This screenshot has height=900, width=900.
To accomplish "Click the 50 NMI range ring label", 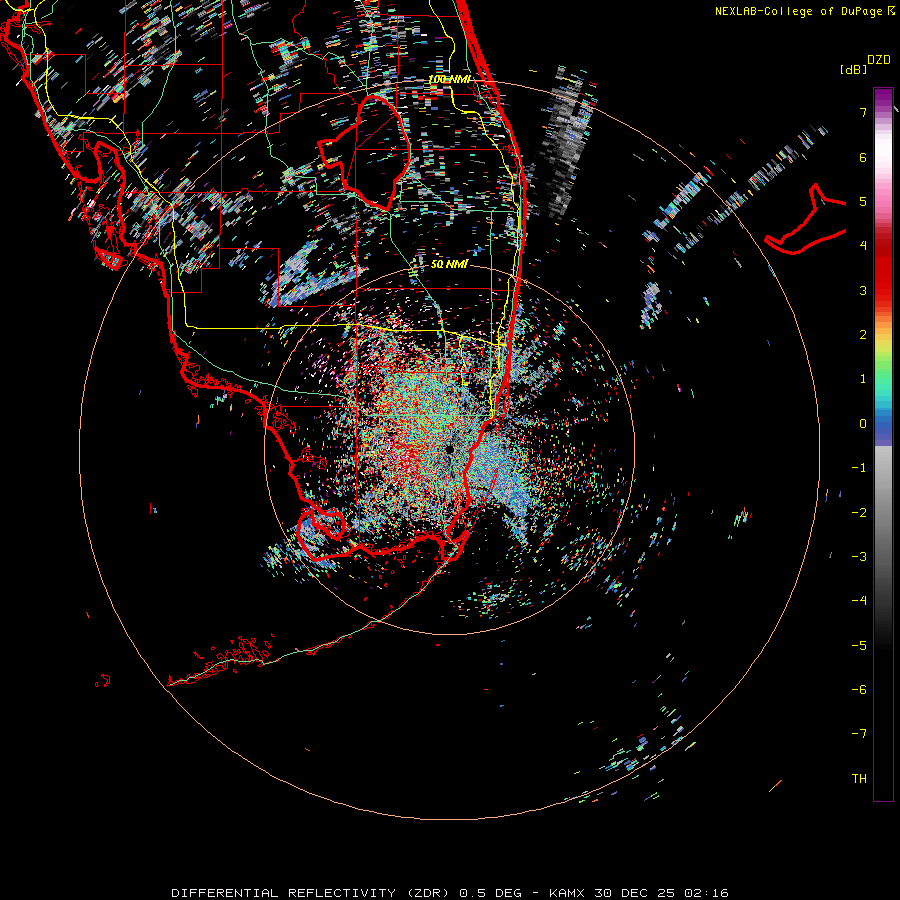I will (449, 264).
